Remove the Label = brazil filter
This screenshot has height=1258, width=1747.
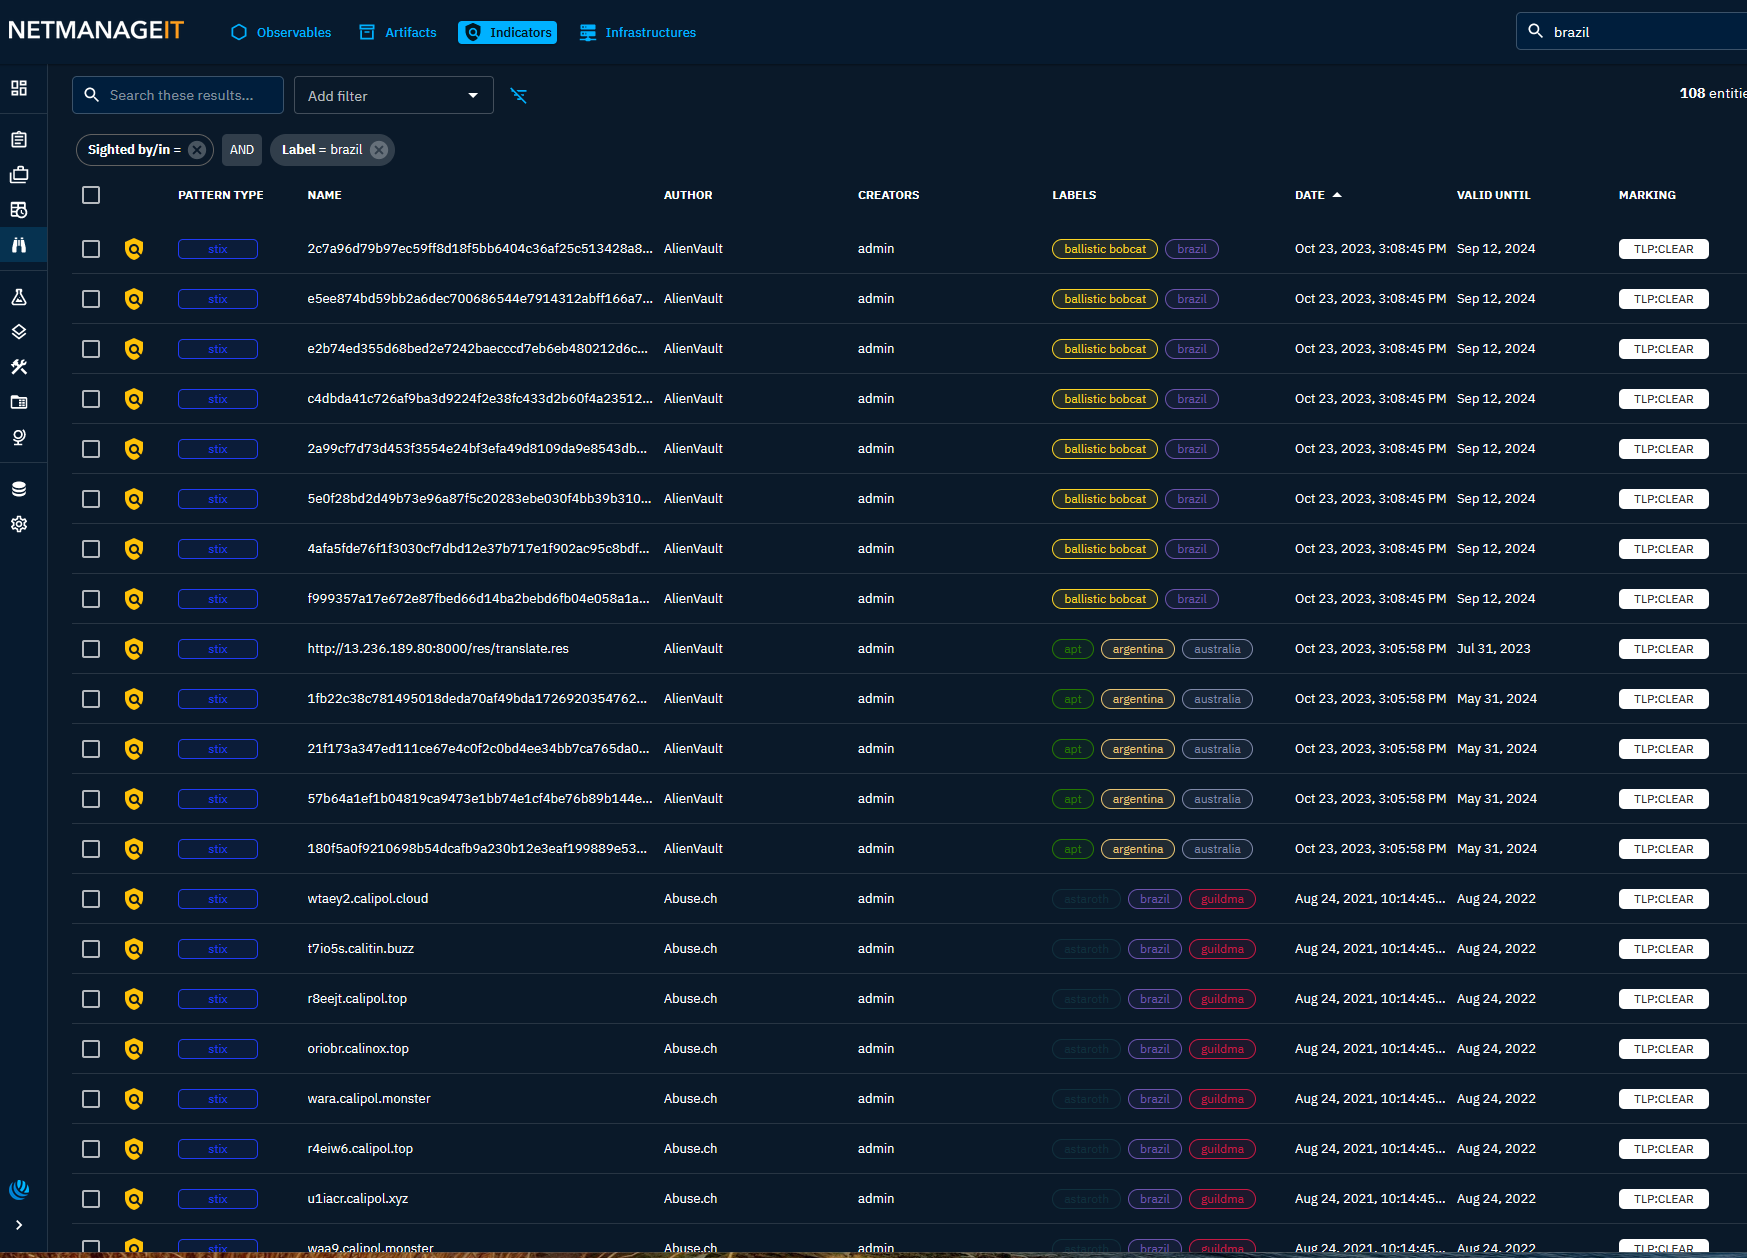click(x=379, y=150)
